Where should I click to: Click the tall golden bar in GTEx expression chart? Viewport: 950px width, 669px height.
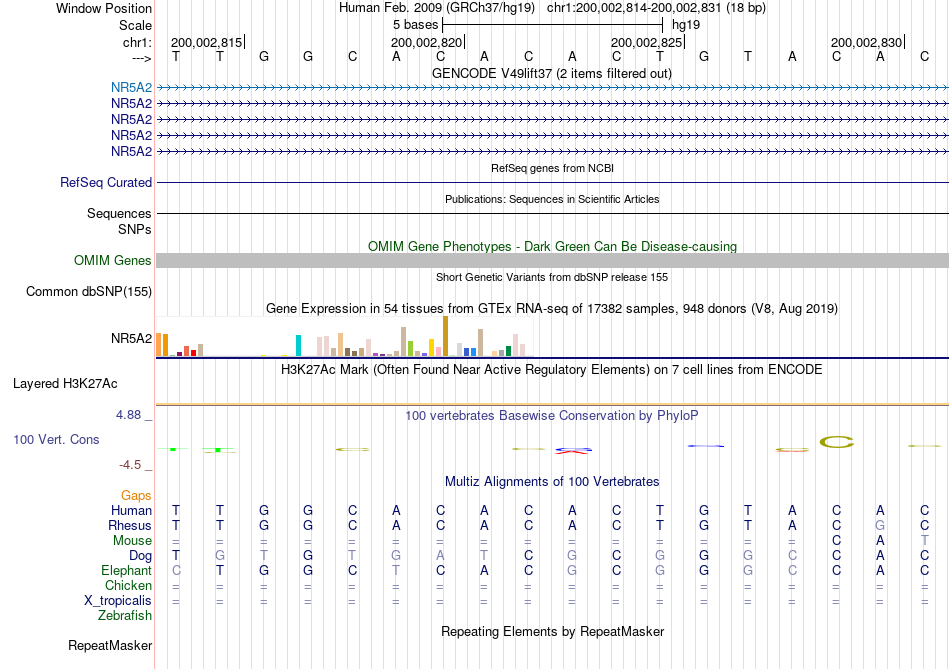coord(445,336)
